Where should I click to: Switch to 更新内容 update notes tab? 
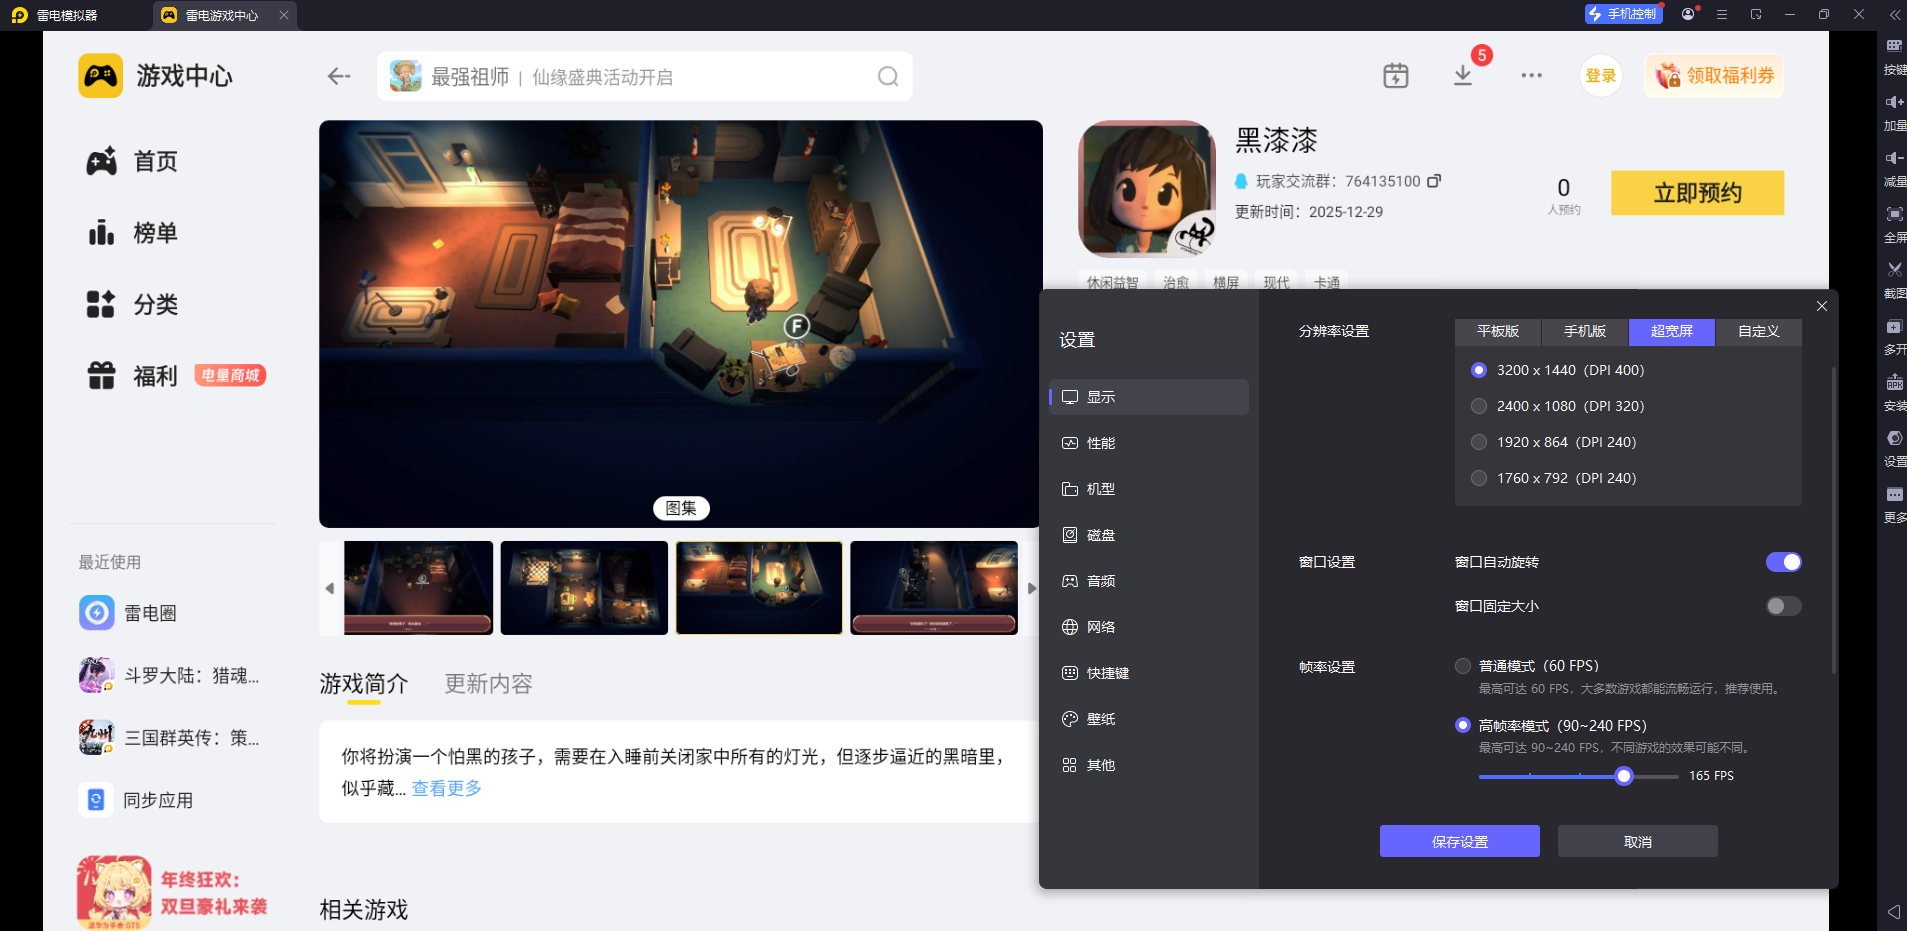[x=488, y=684]
